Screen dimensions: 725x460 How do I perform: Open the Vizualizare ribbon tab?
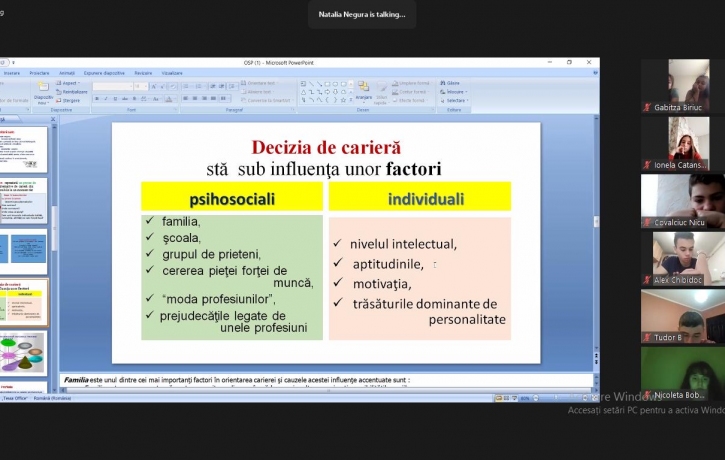coord(172,73)
